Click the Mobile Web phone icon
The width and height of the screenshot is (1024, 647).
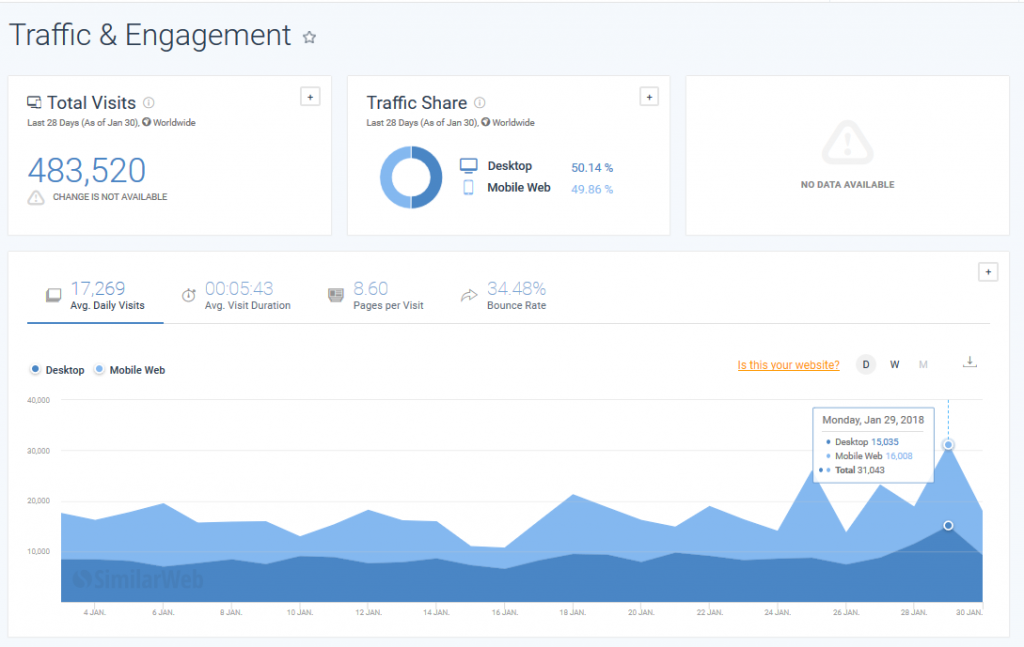pos(468,188)
